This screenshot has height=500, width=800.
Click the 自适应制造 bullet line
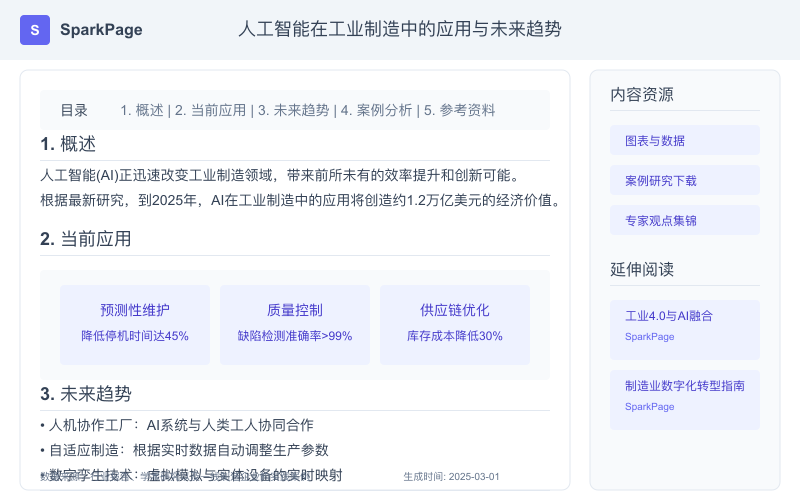[184, 450]
